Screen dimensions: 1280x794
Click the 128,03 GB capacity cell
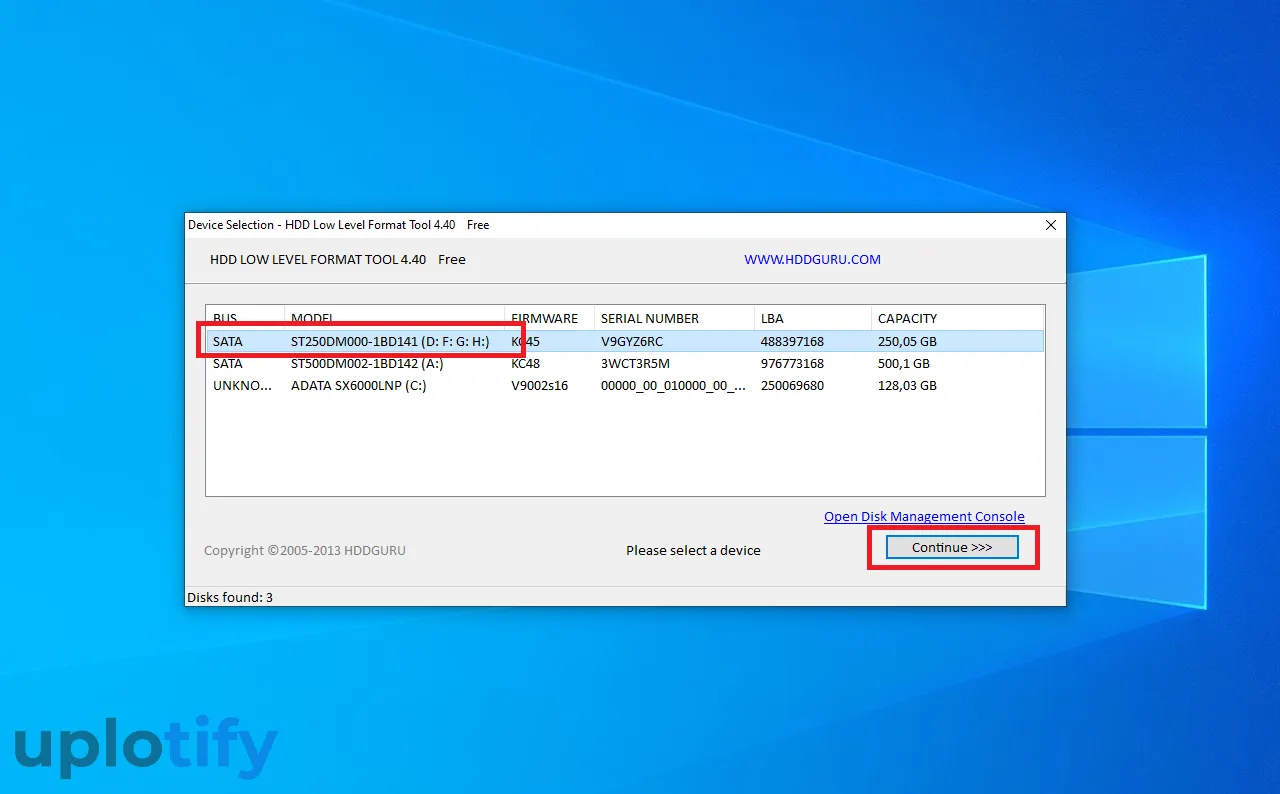[x=907, y=385]
